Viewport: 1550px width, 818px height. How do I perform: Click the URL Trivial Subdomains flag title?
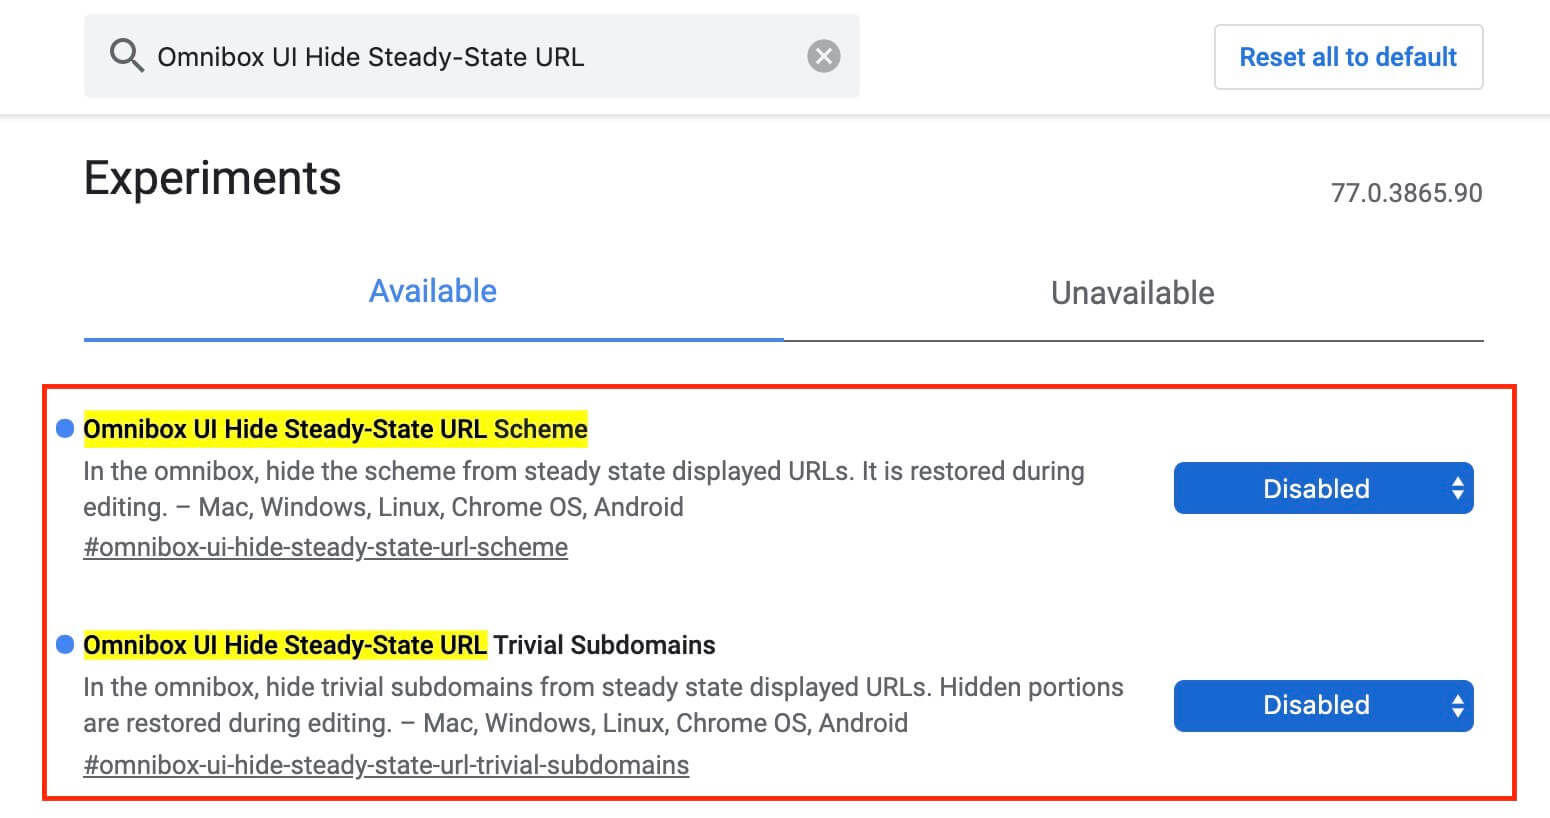[399, 645]
